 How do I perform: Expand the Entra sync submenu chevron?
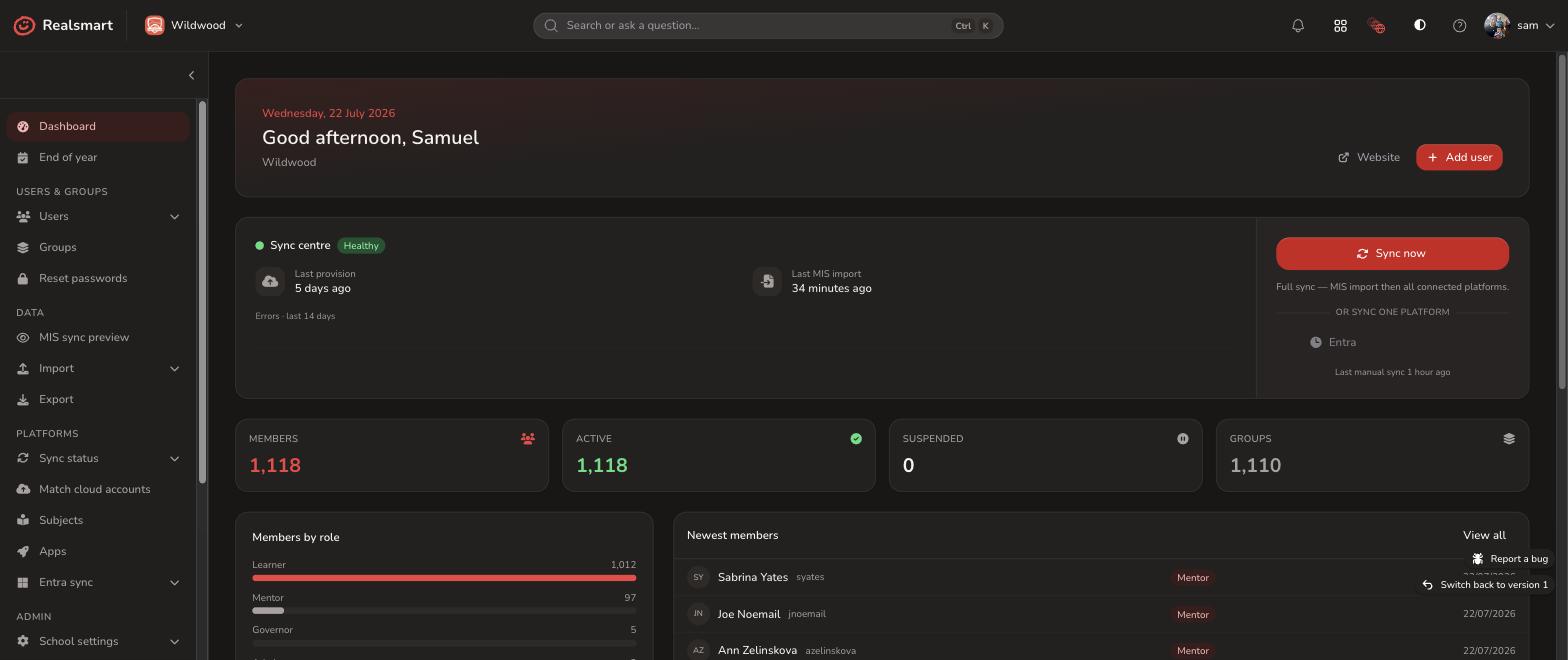click(174, 582)
